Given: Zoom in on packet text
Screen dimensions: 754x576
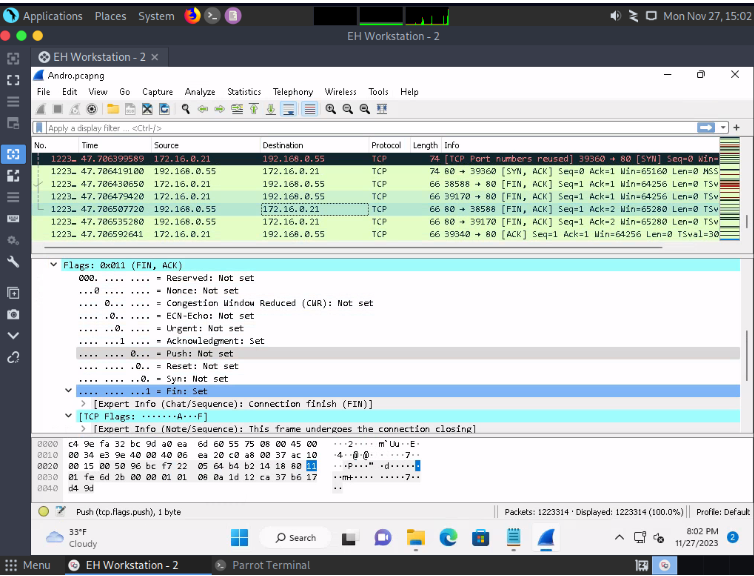Looking at the screenshot, I should [329, 109].
